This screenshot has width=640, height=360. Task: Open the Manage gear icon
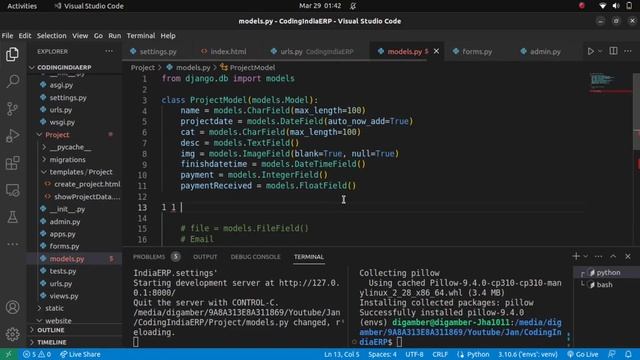[12, 334]
